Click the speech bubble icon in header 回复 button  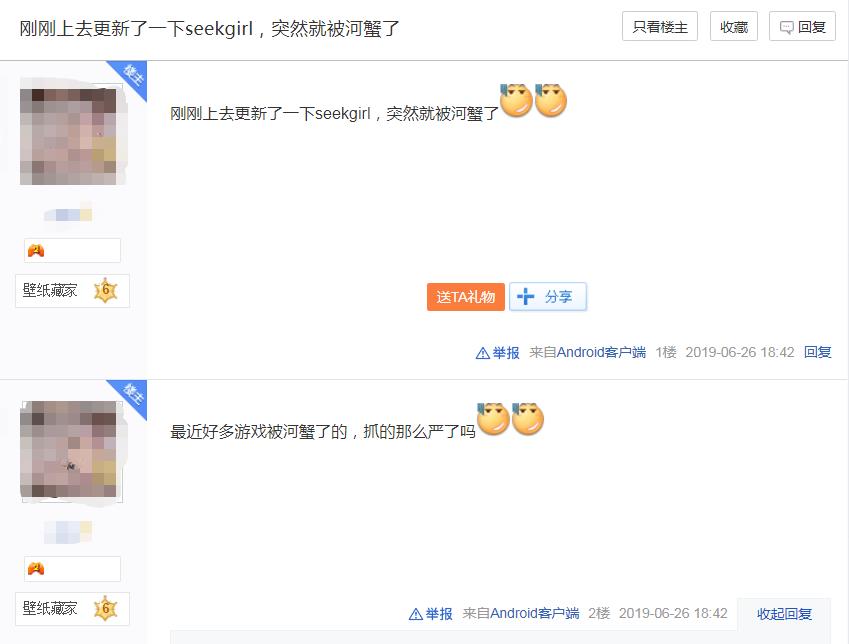[x=786, y=28]
